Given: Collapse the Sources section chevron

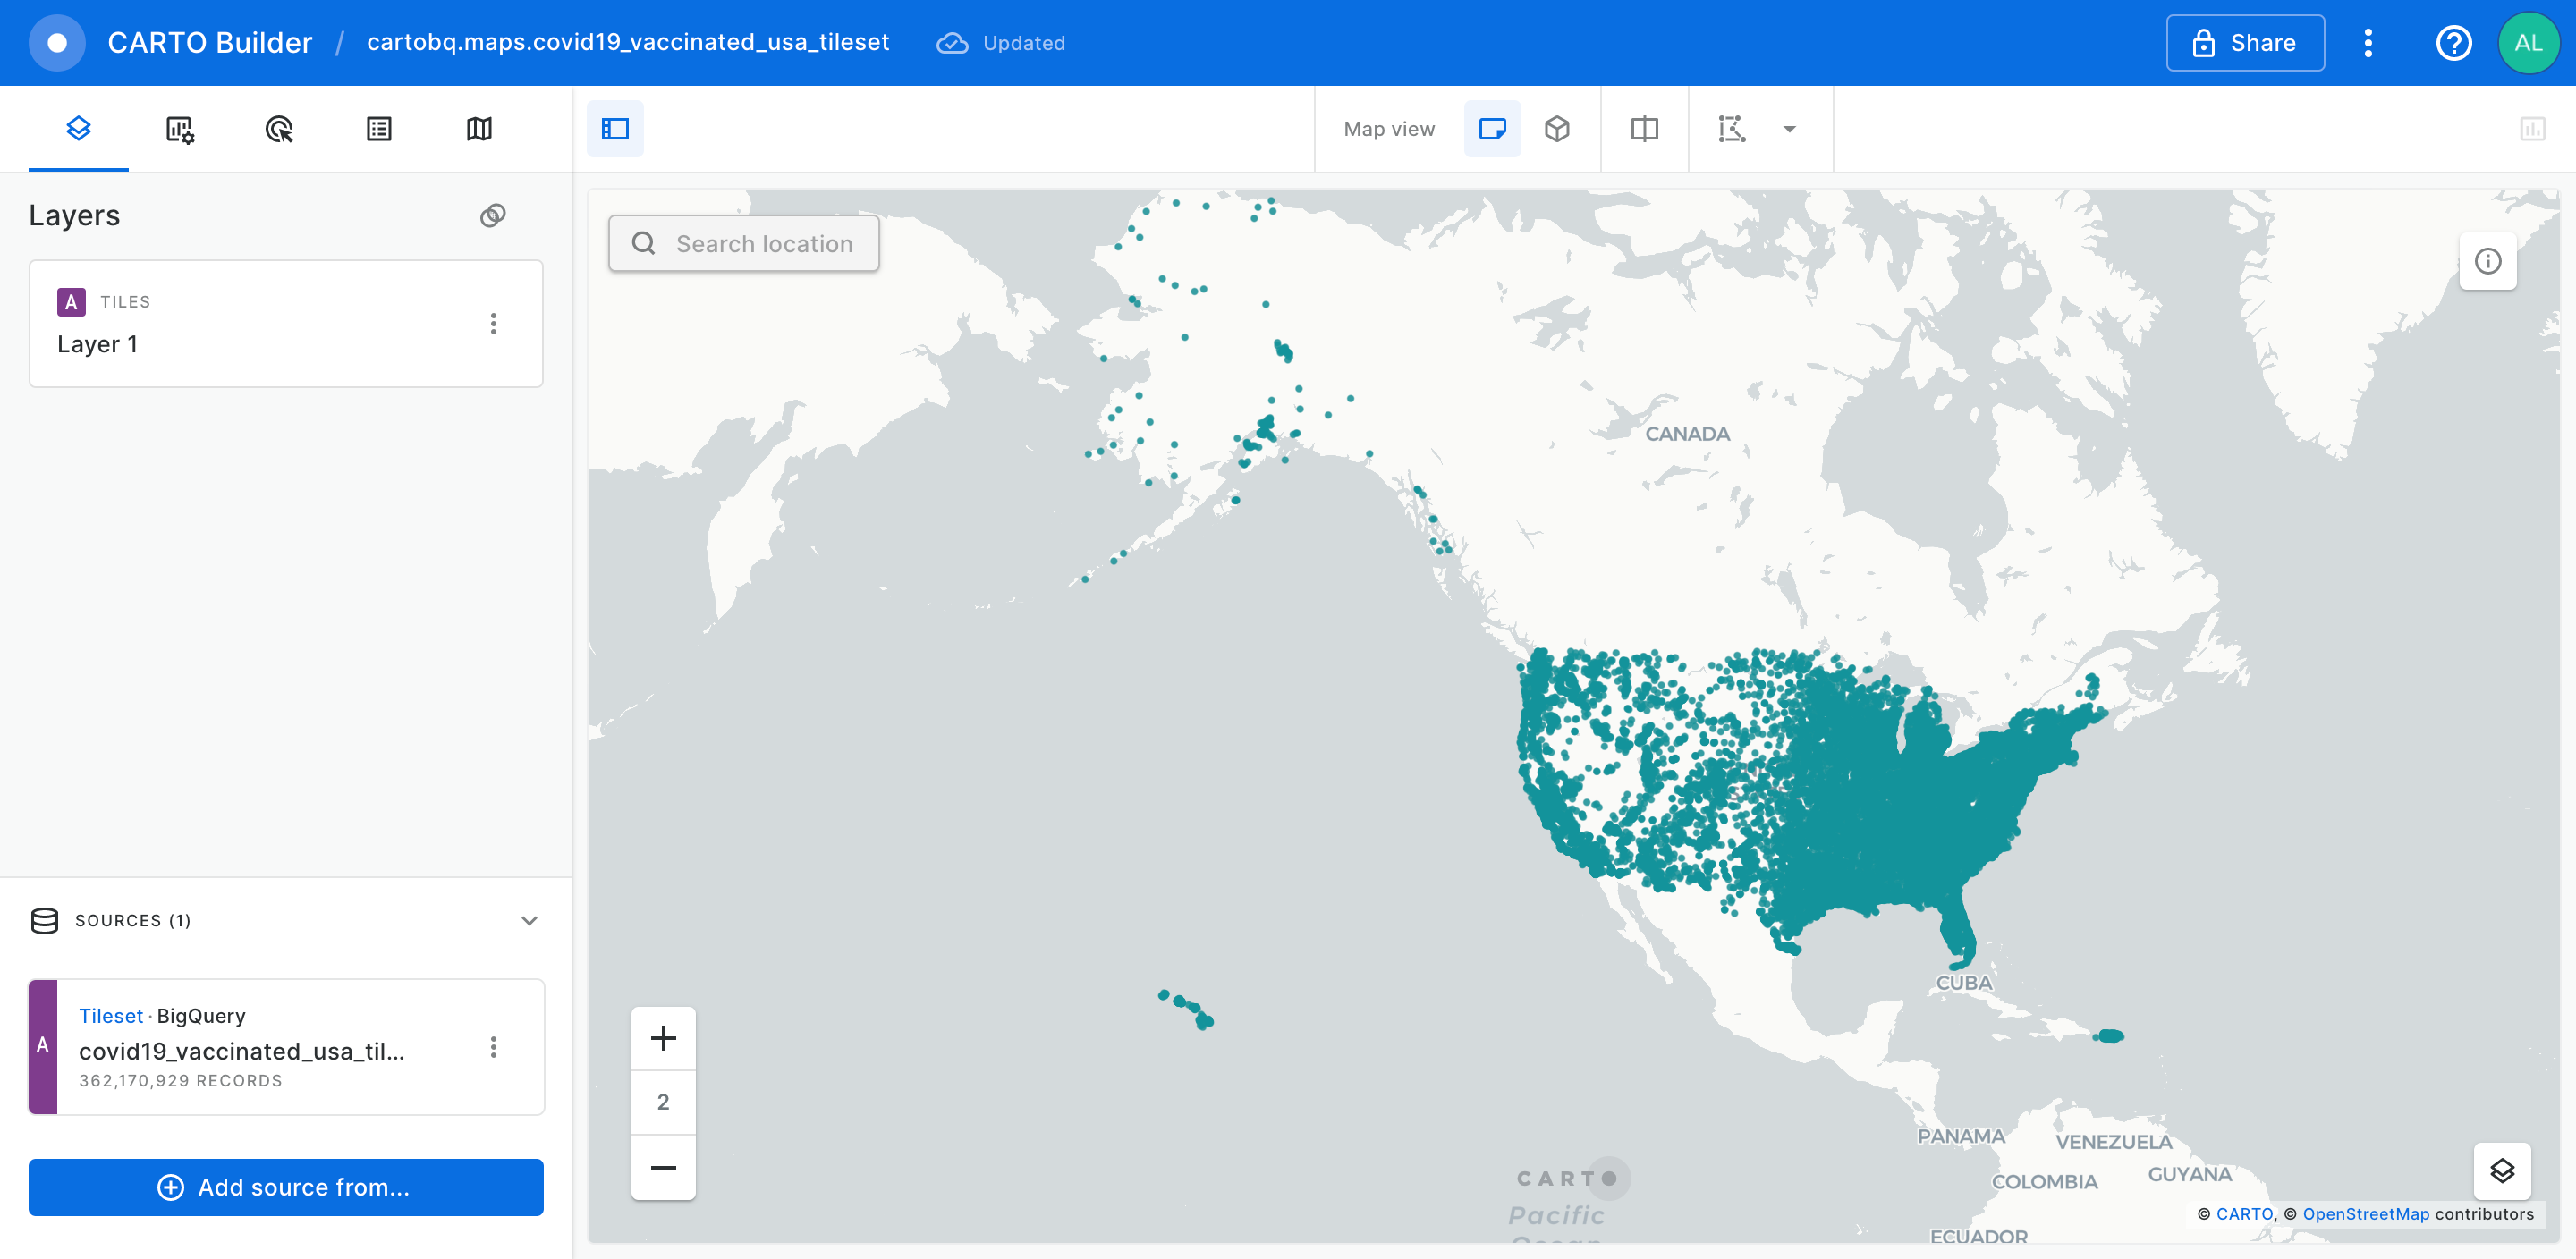Looking at the screenshot, I should click(529, 920).
